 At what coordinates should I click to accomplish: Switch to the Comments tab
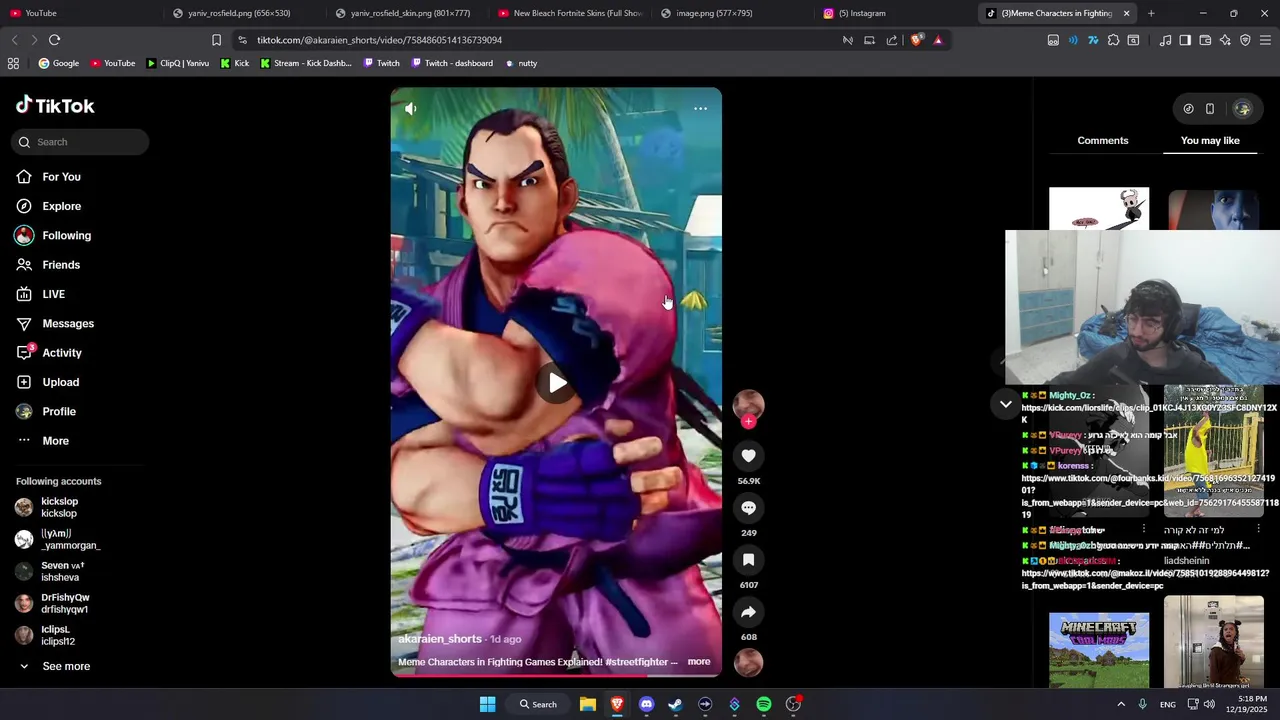(1103, 141)
